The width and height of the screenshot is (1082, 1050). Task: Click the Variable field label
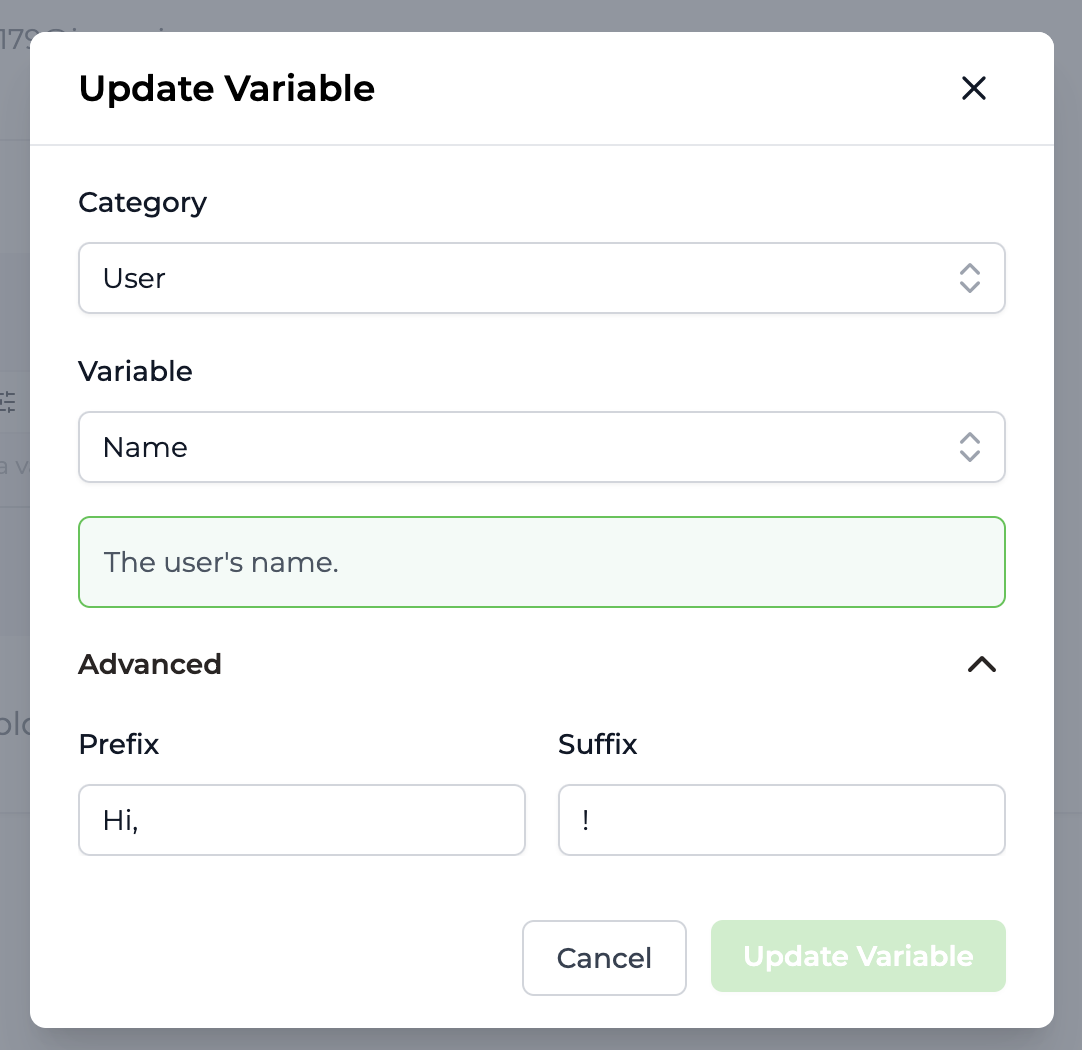pyautogui.click(x=135, y=371)
